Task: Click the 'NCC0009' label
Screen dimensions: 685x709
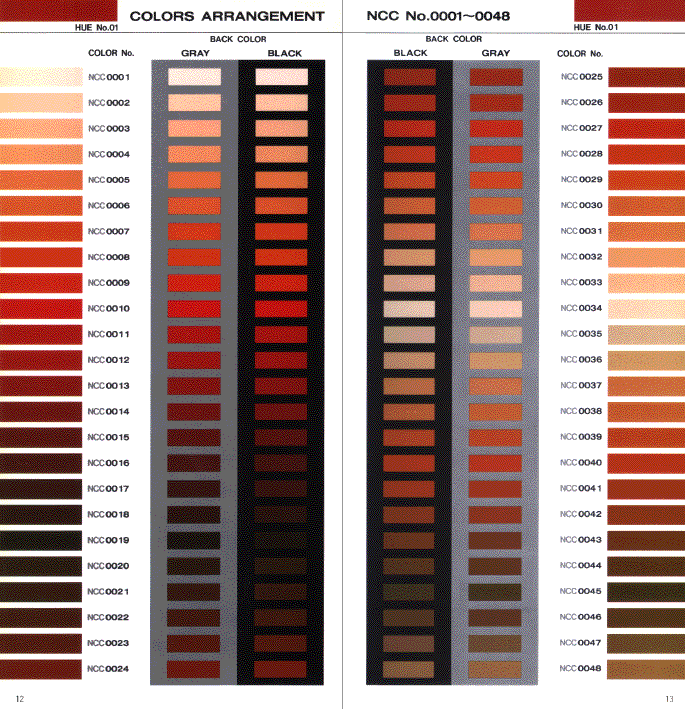Action: (x=109, y=283)
